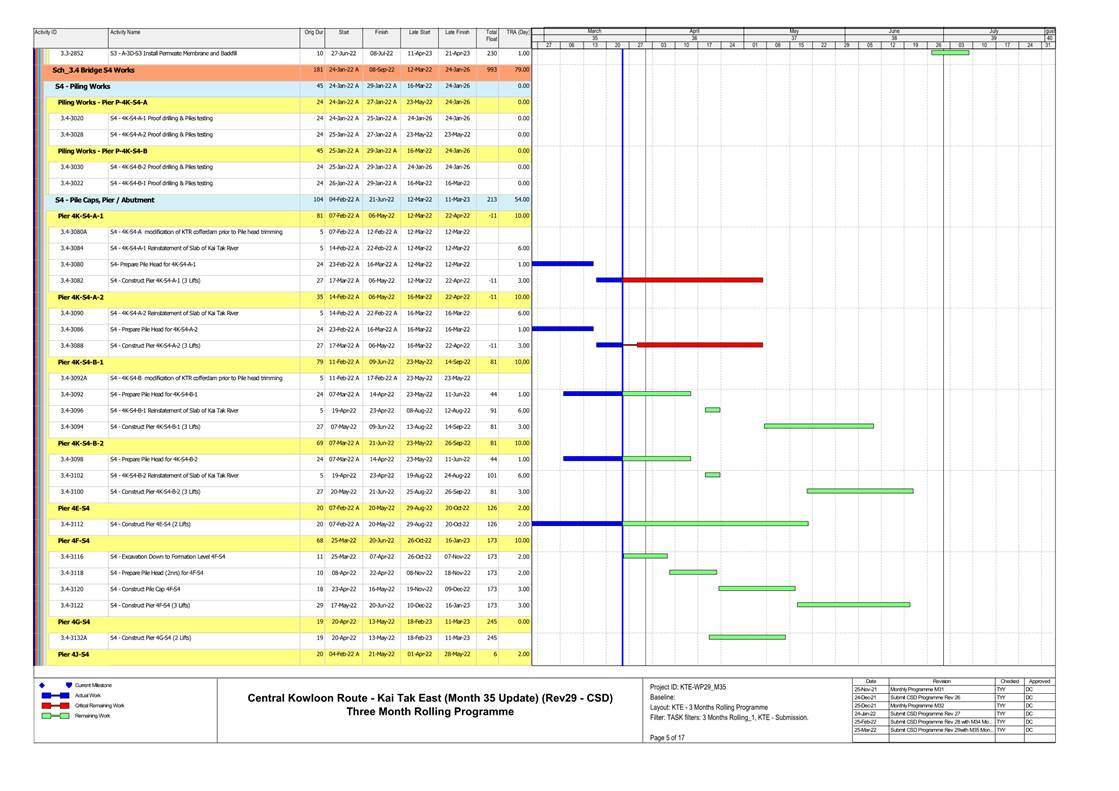Click the Orig Dur column header
The width and height of the screenshot is (1119, 791).
point(314,33)
